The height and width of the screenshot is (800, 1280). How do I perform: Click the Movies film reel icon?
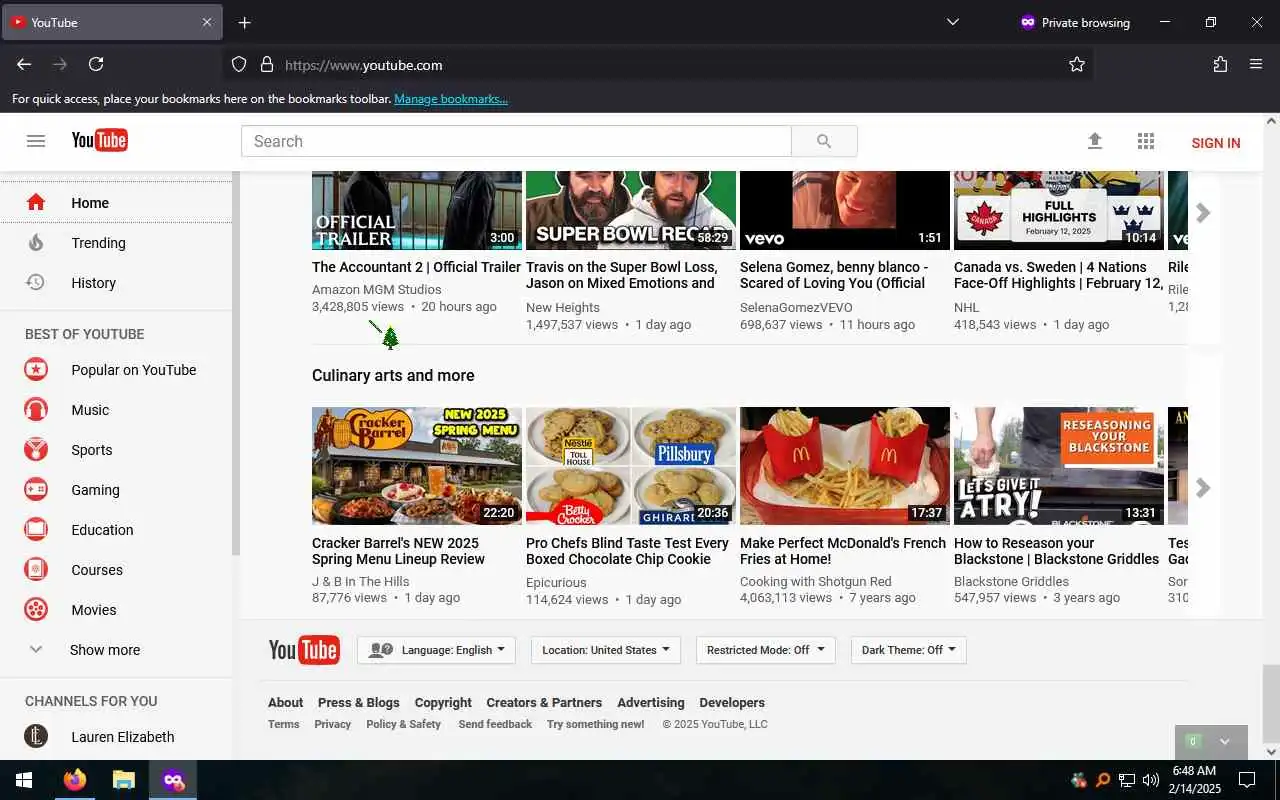tap(36, 609)
